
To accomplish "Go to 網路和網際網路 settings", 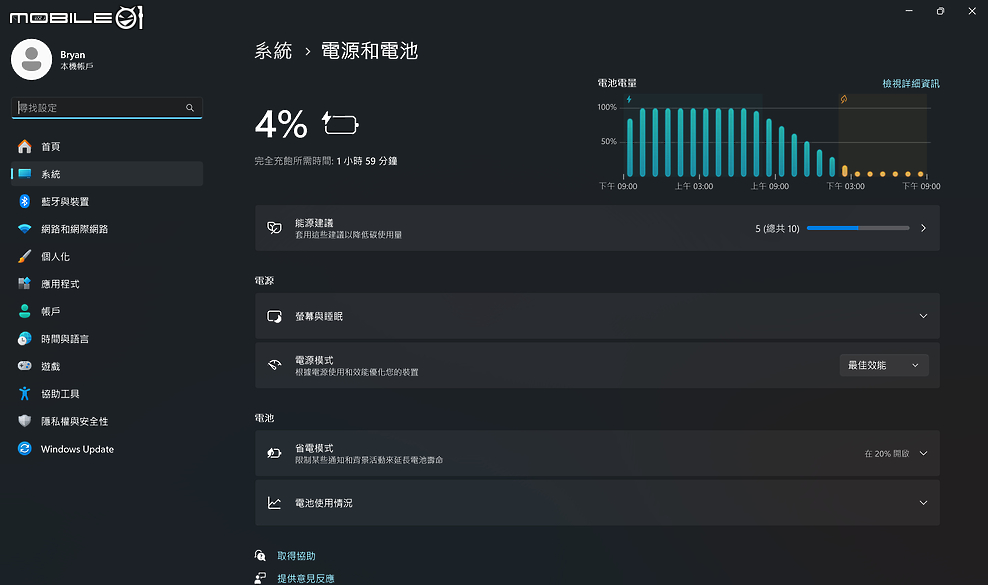I will click(x=107, y=229).
